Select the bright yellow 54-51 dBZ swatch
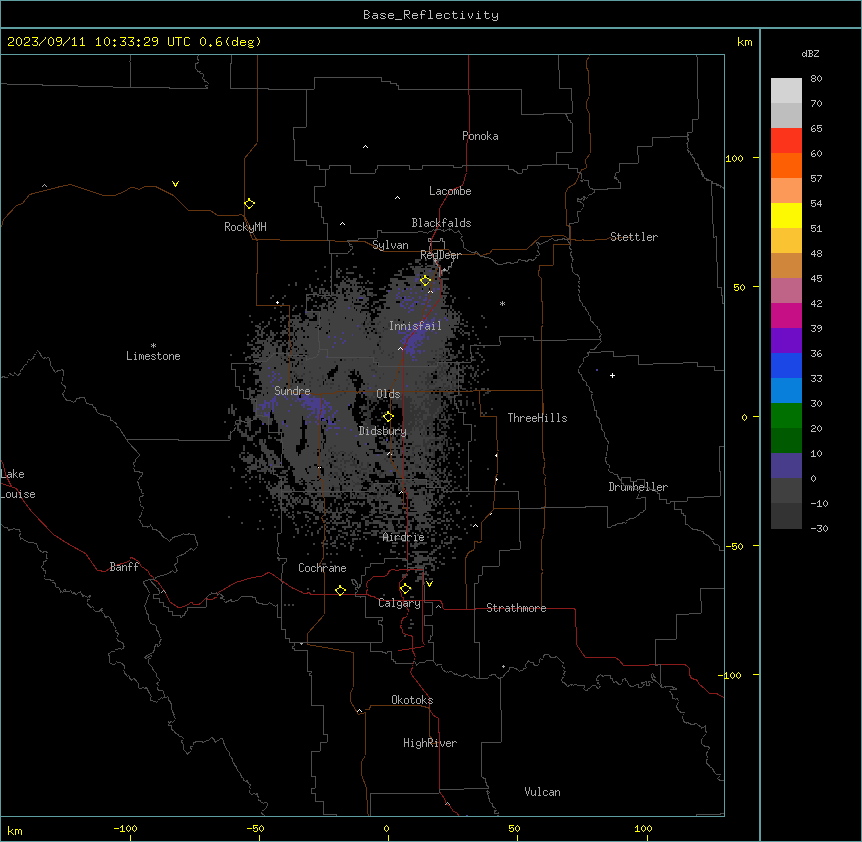 pos(786,215)
